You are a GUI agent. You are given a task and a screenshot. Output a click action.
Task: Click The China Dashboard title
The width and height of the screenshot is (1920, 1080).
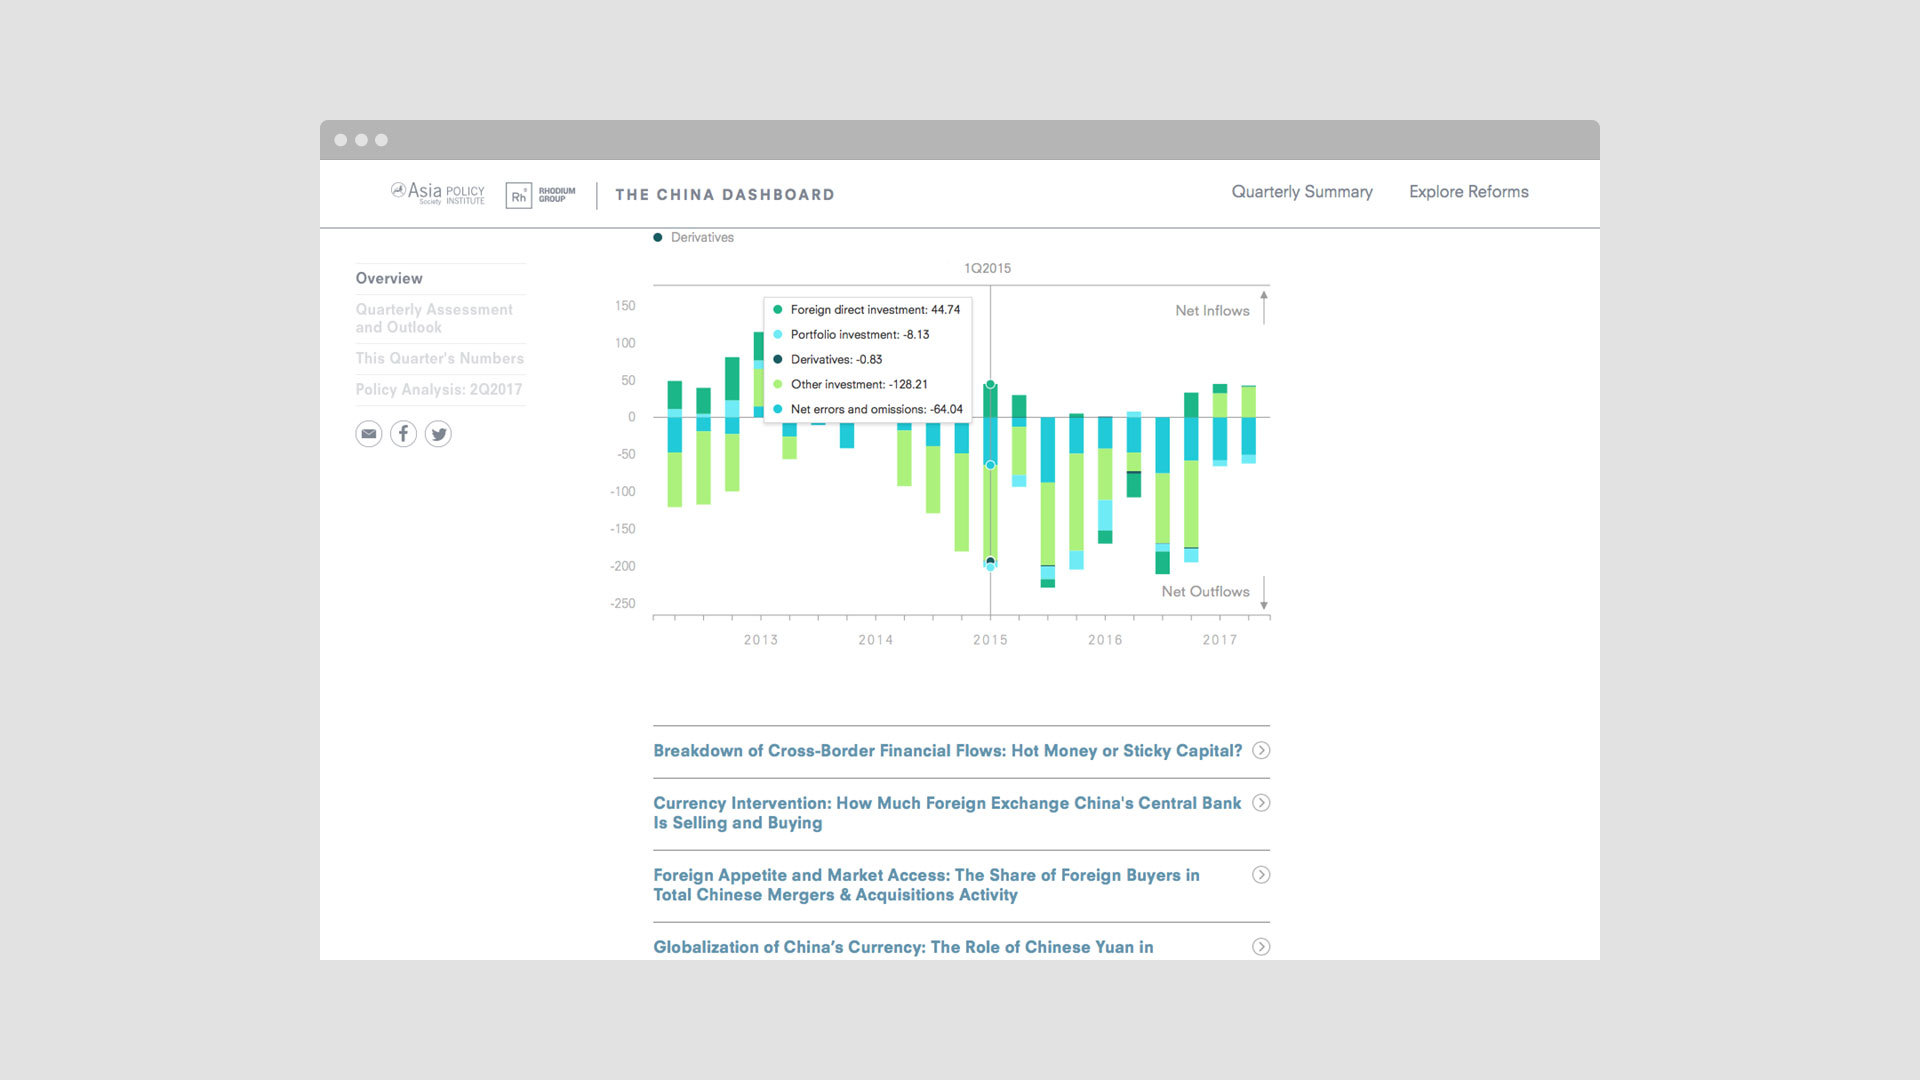pyautogui.click(x=724, y=195)
